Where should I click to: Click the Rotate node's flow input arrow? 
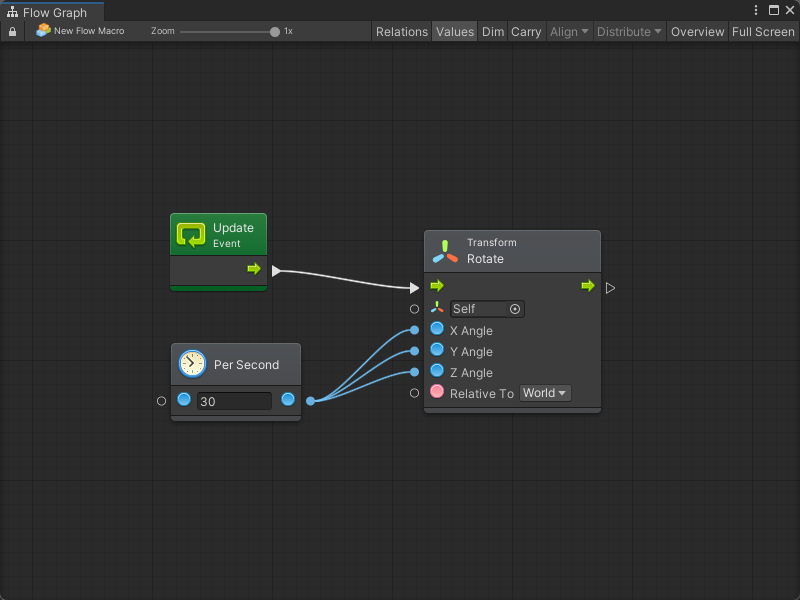tap(437, 287)
